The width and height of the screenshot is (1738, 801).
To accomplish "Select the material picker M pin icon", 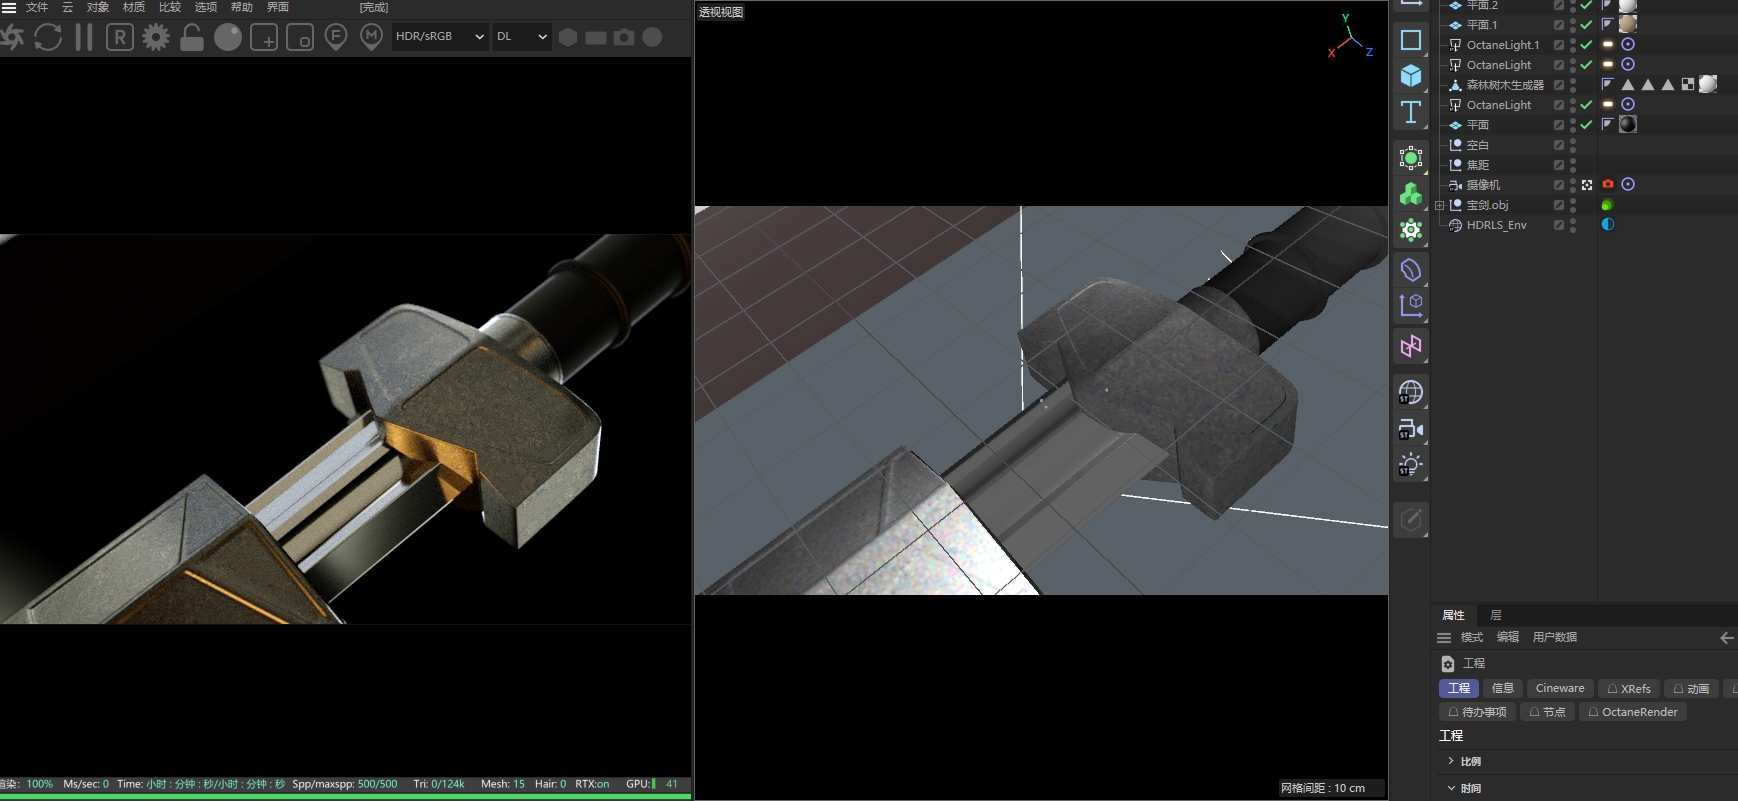I will click(371, 37).
